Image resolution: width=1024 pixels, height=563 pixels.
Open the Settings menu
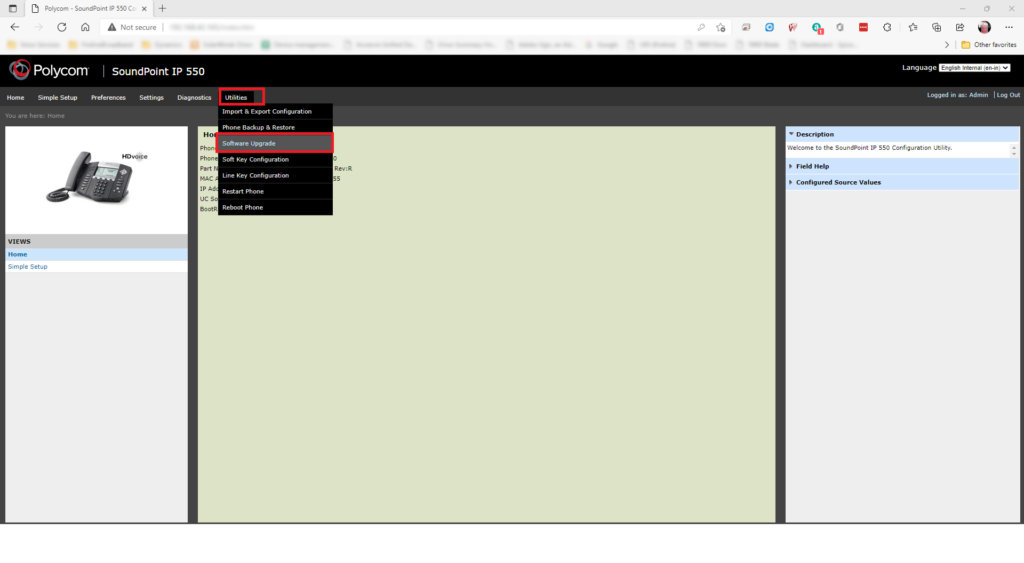tap(151, 97)
